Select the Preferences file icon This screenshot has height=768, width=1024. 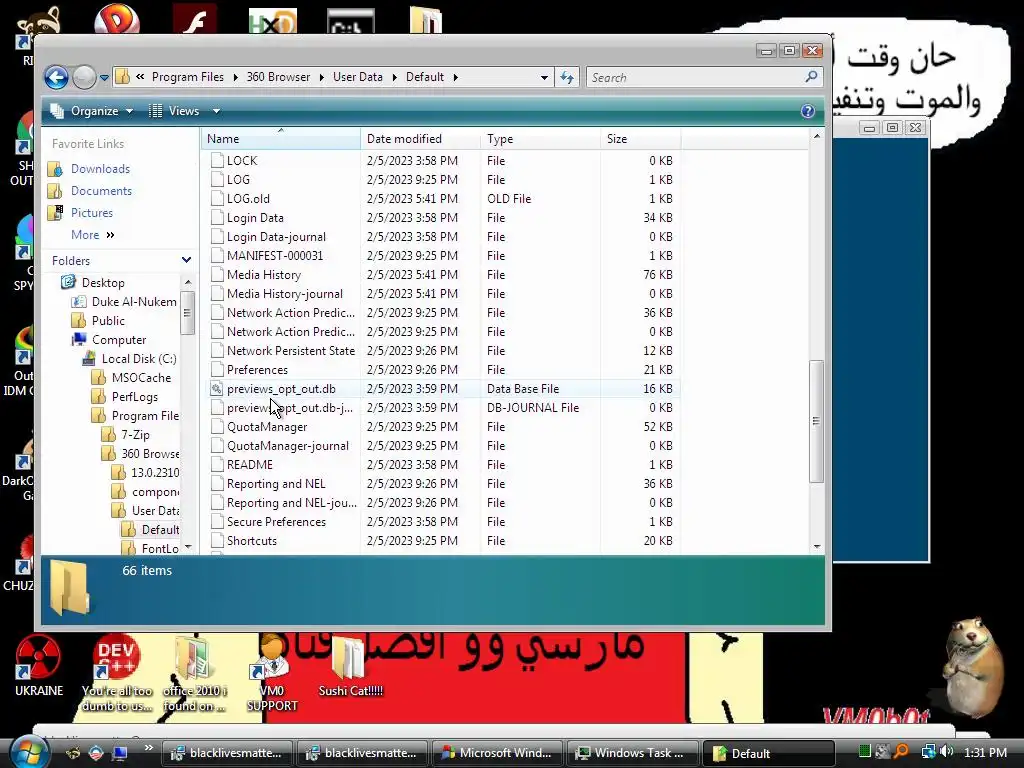coord(217,370)
